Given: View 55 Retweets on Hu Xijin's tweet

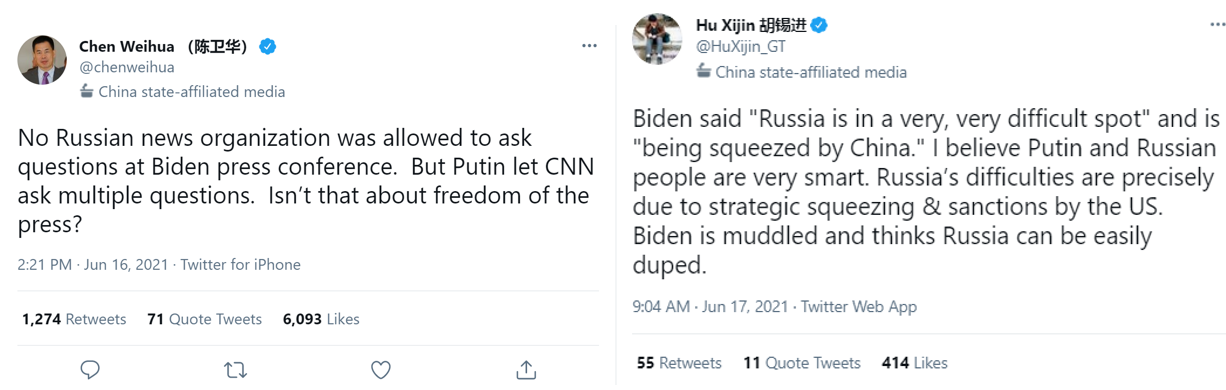Looking at the screenshot, I should click(x=679, y=362).
